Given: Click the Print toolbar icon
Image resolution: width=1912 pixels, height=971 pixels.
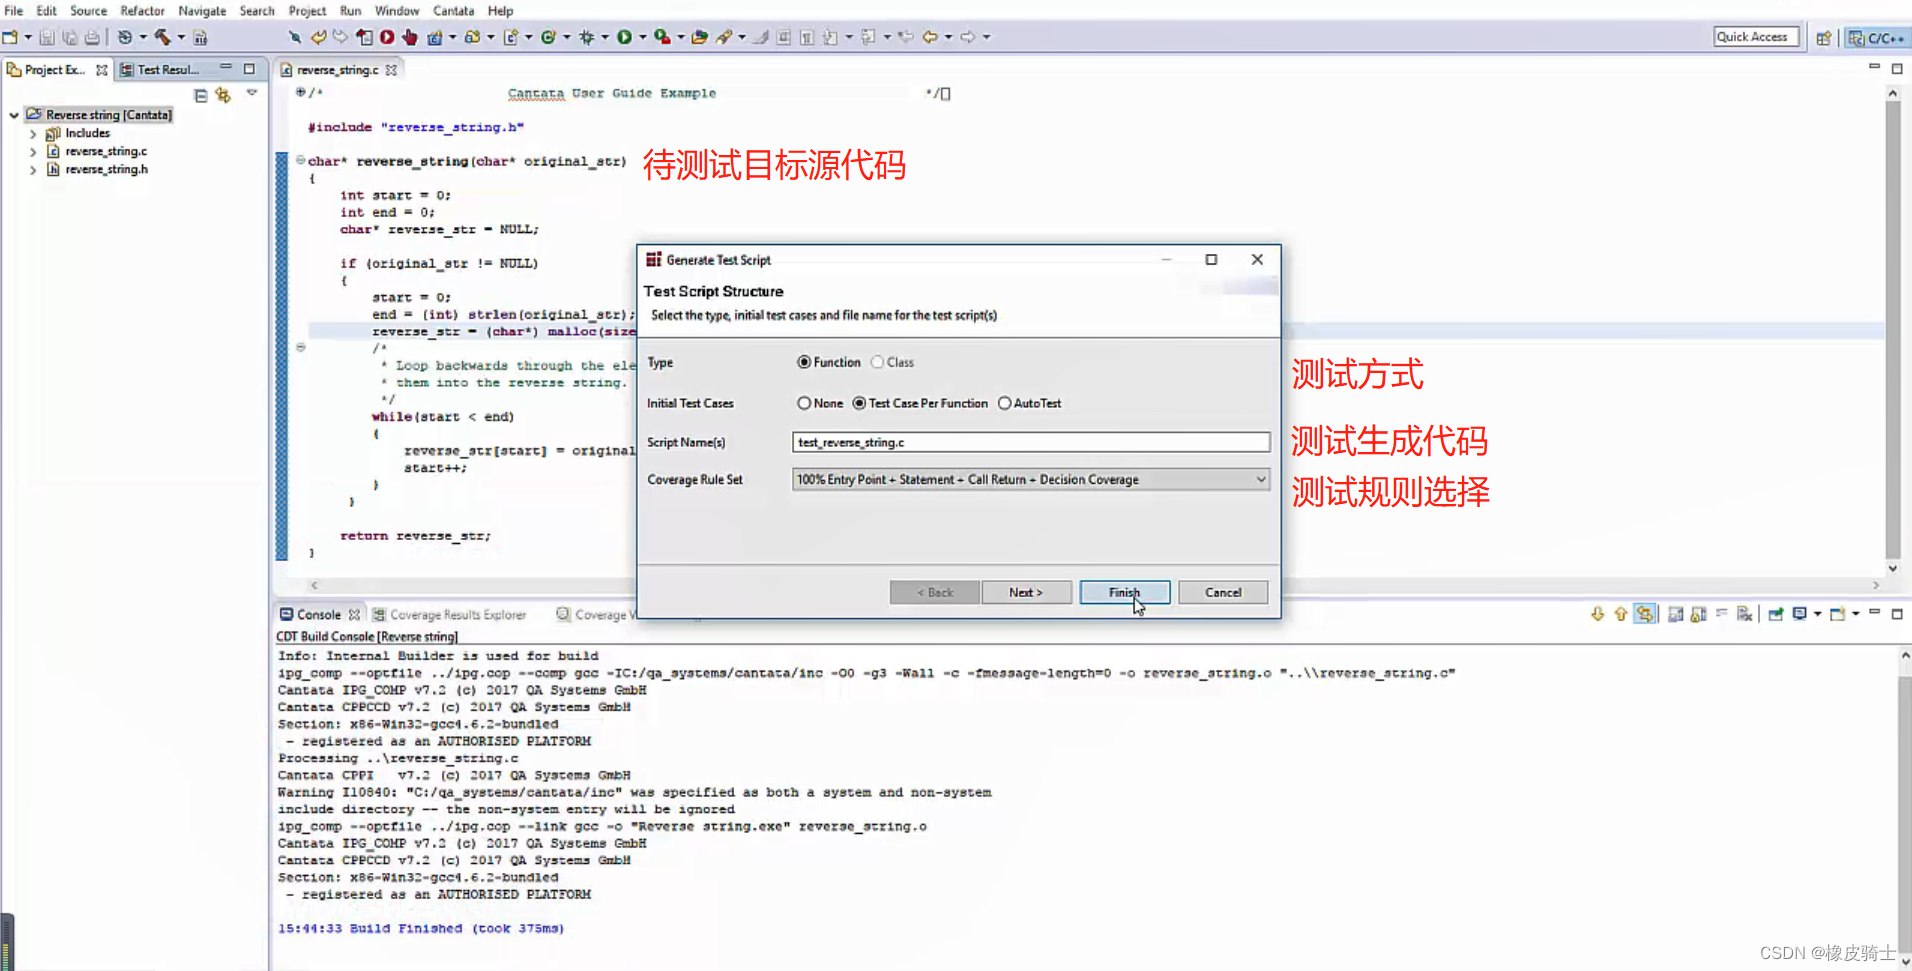Looking at the screenshot, I should [x=92, y=37].
